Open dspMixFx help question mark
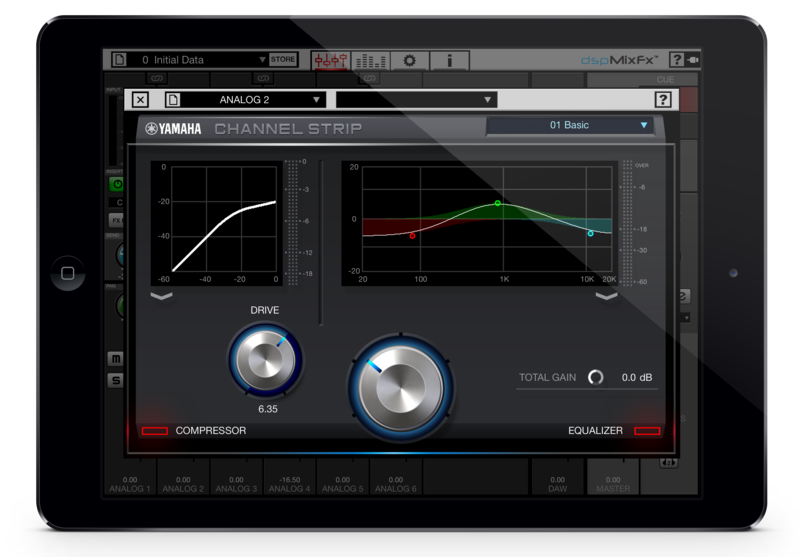 click(677, 60)
